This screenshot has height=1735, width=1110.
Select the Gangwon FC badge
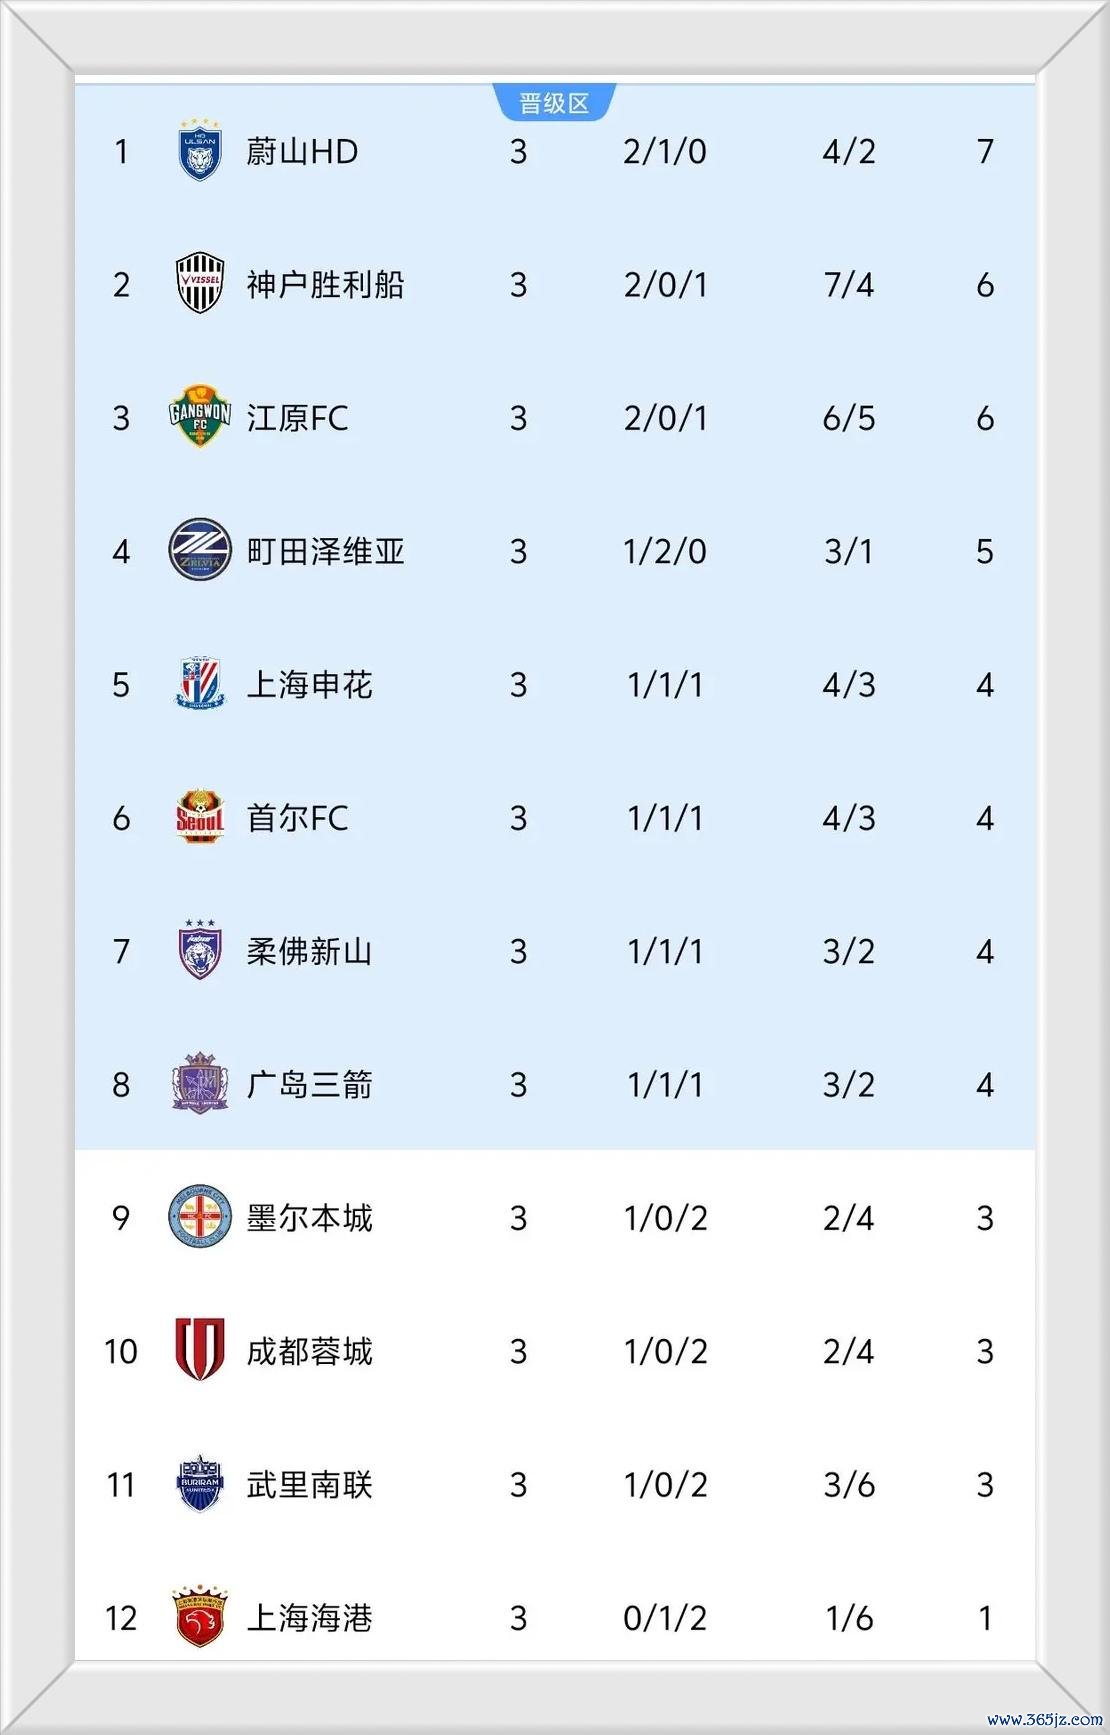click(x=200, y=417)
